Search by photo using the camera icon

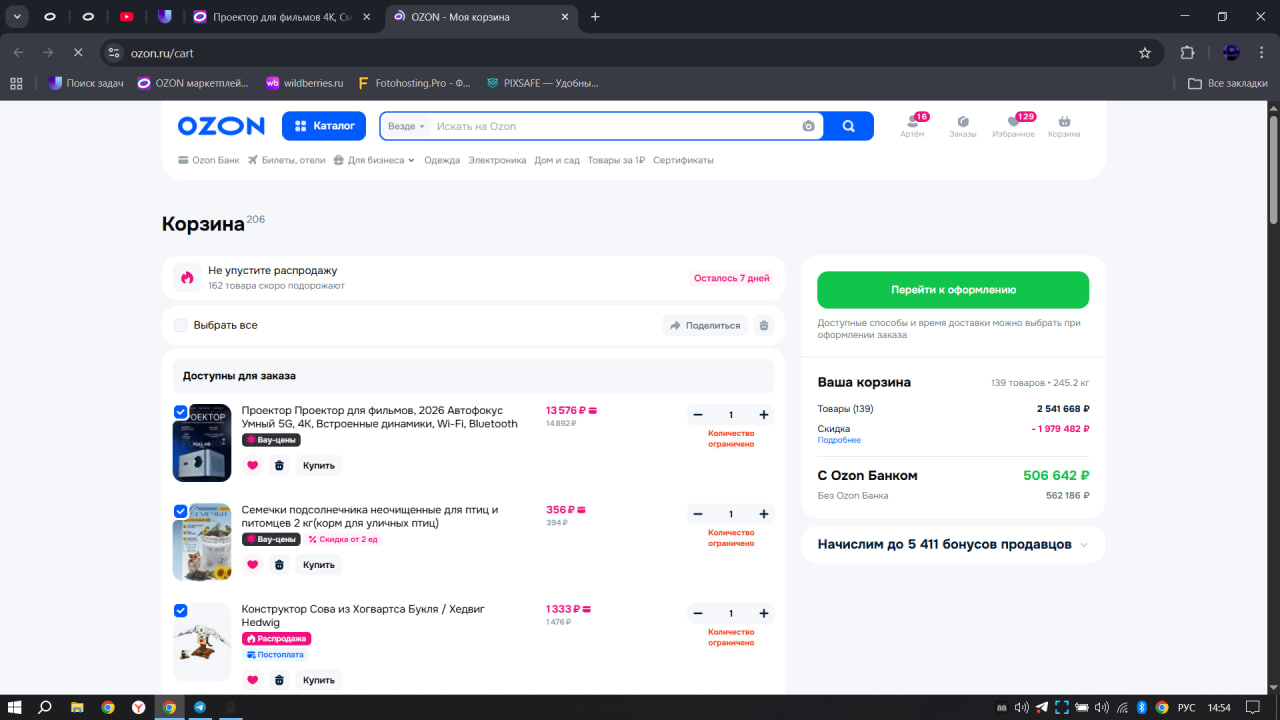click(x=808, y=126)
